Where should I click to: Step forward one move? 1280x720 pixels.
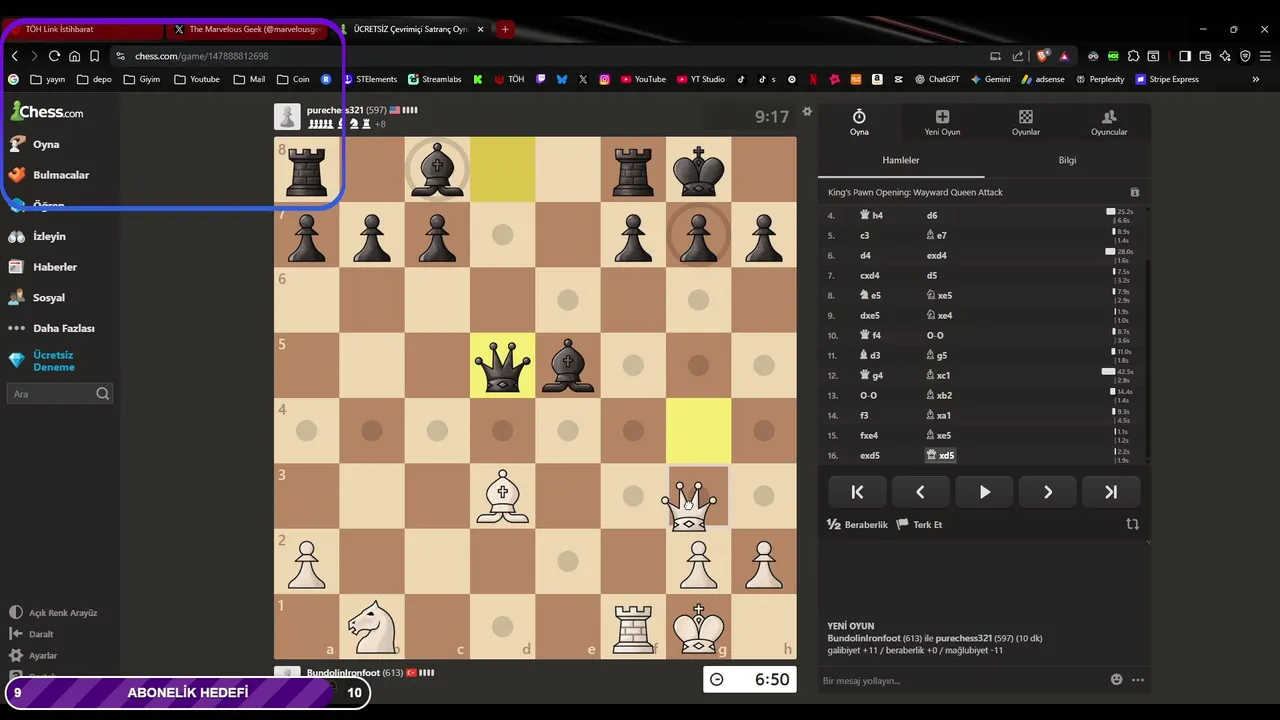click(x=1047, y=492)
